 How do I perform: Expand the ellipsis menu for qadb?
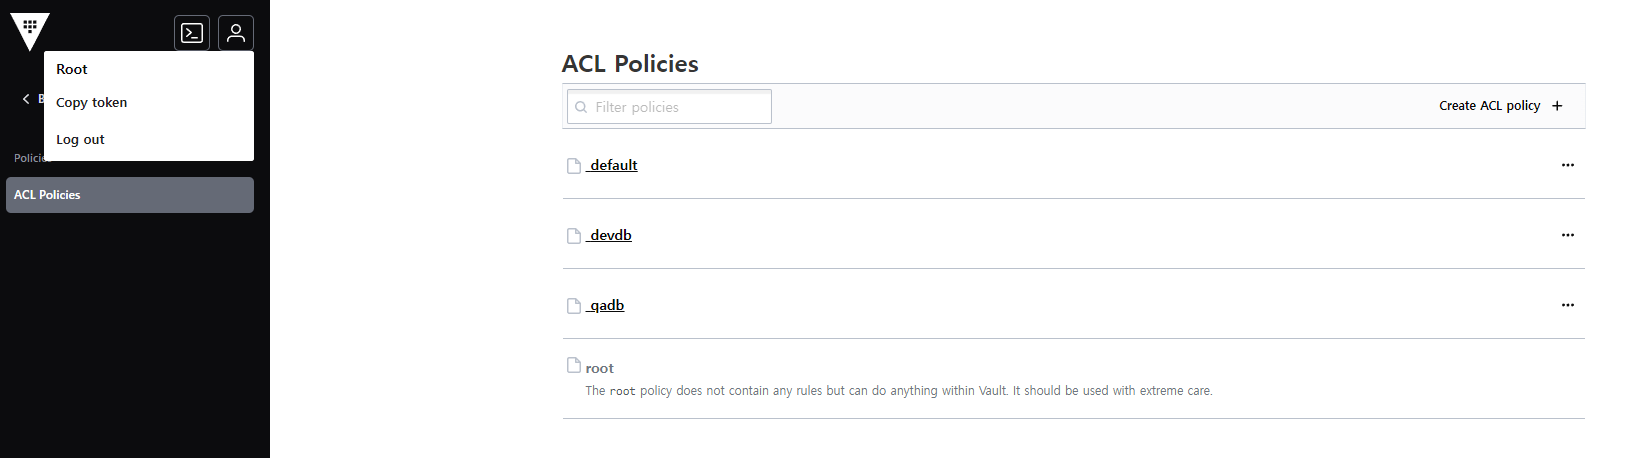pos(1567,305)
